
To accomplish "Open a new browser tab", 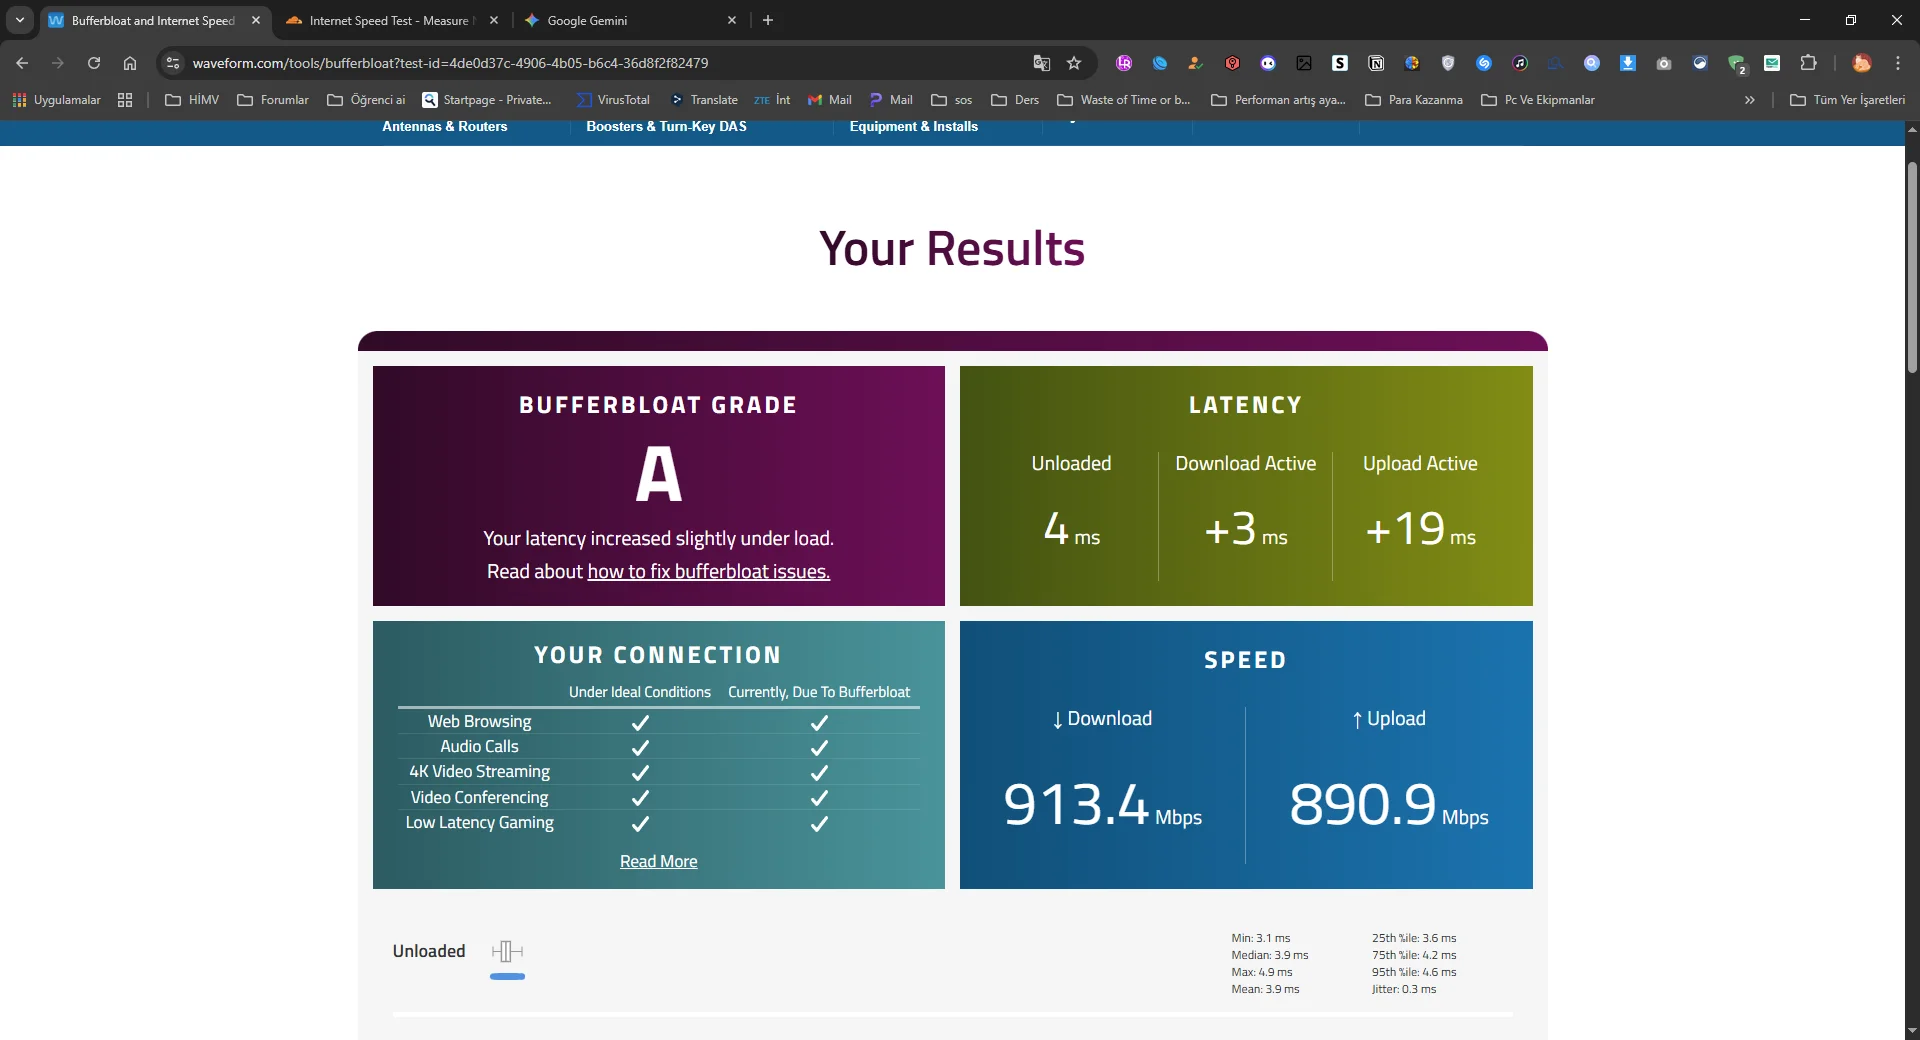I will [768, 20].
